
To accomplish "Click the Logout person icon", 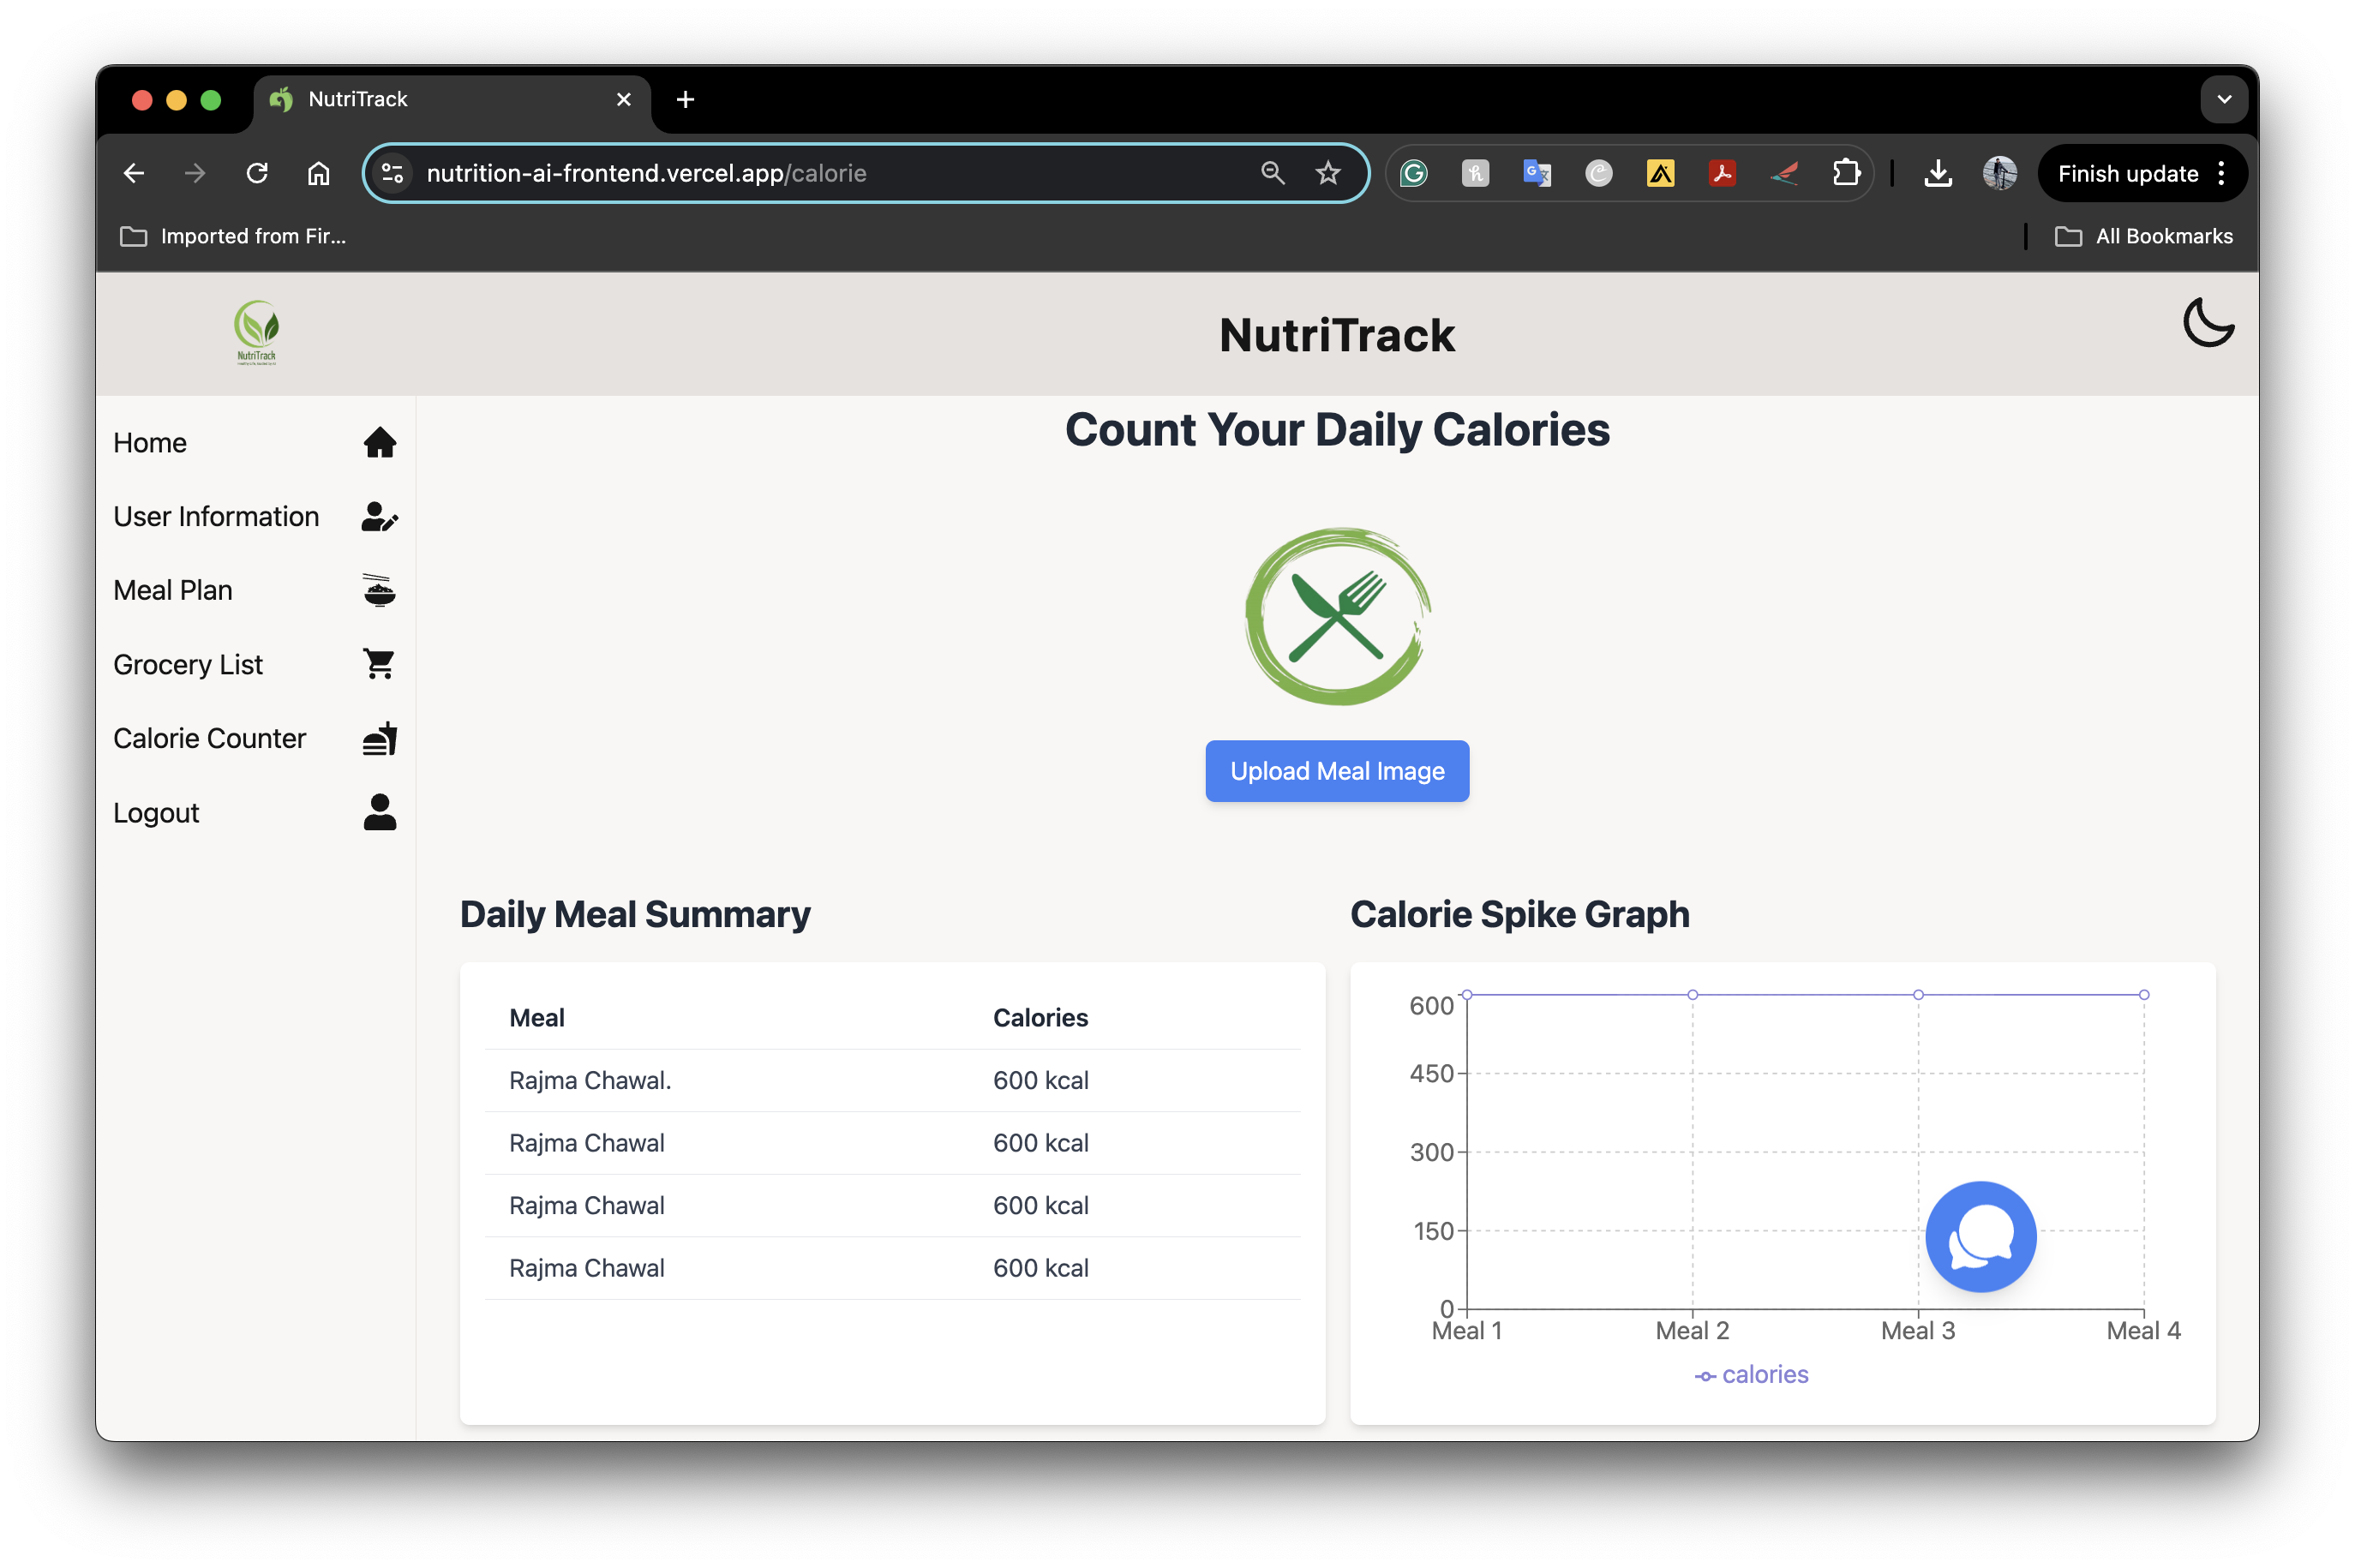I will [x=379, y=812].
